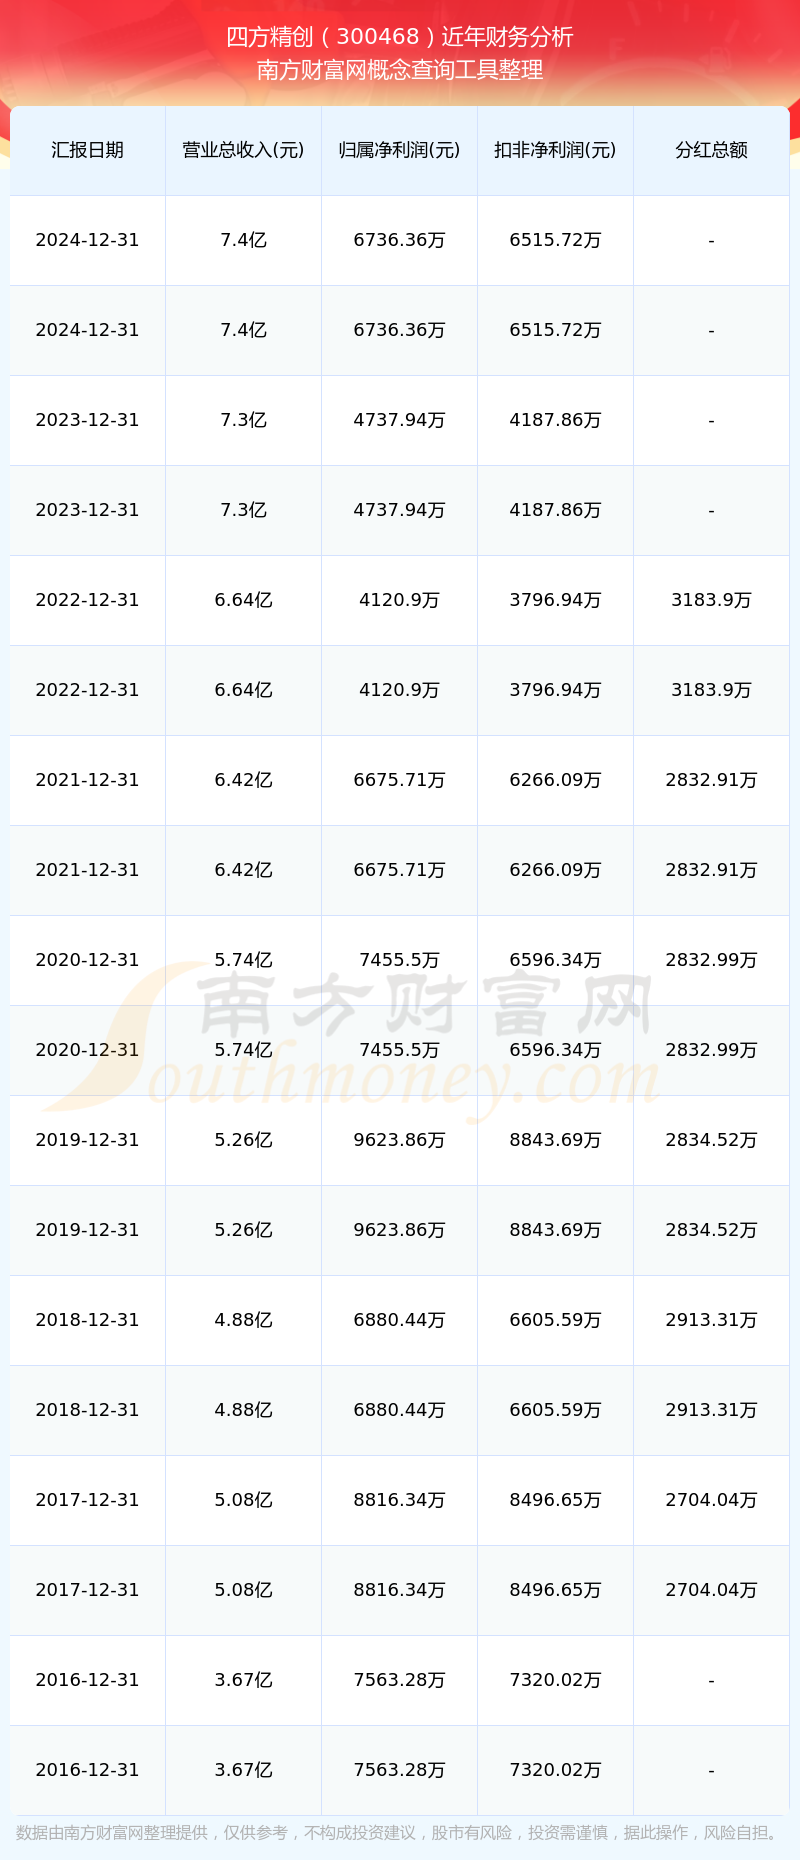
Task: Select the second 2021-12-31 date cell
Action: (x=87, y=870)
